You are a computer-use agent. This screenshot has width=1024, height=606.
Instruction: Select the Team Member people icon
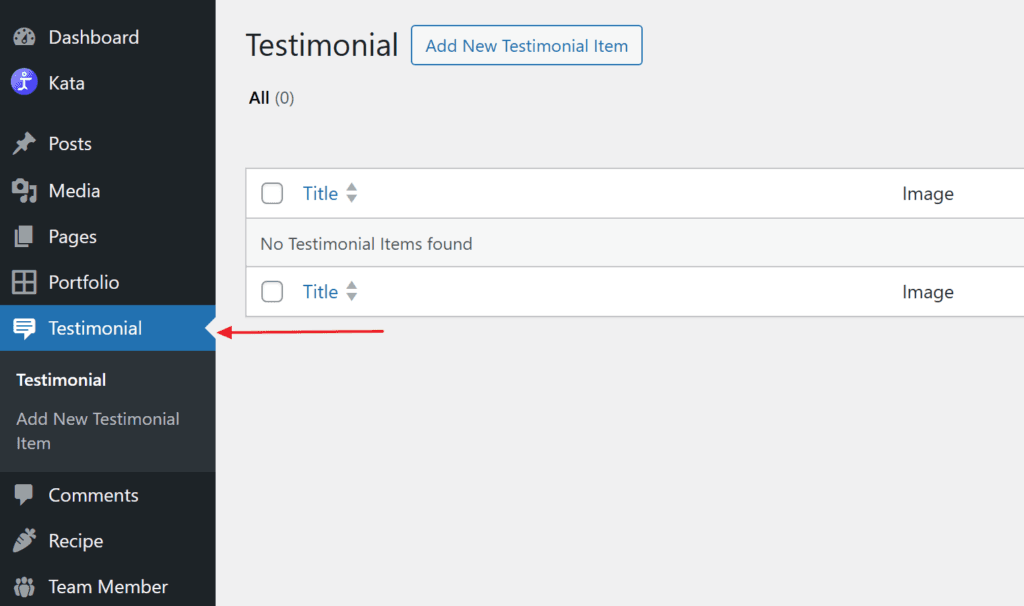coord(24,586)
